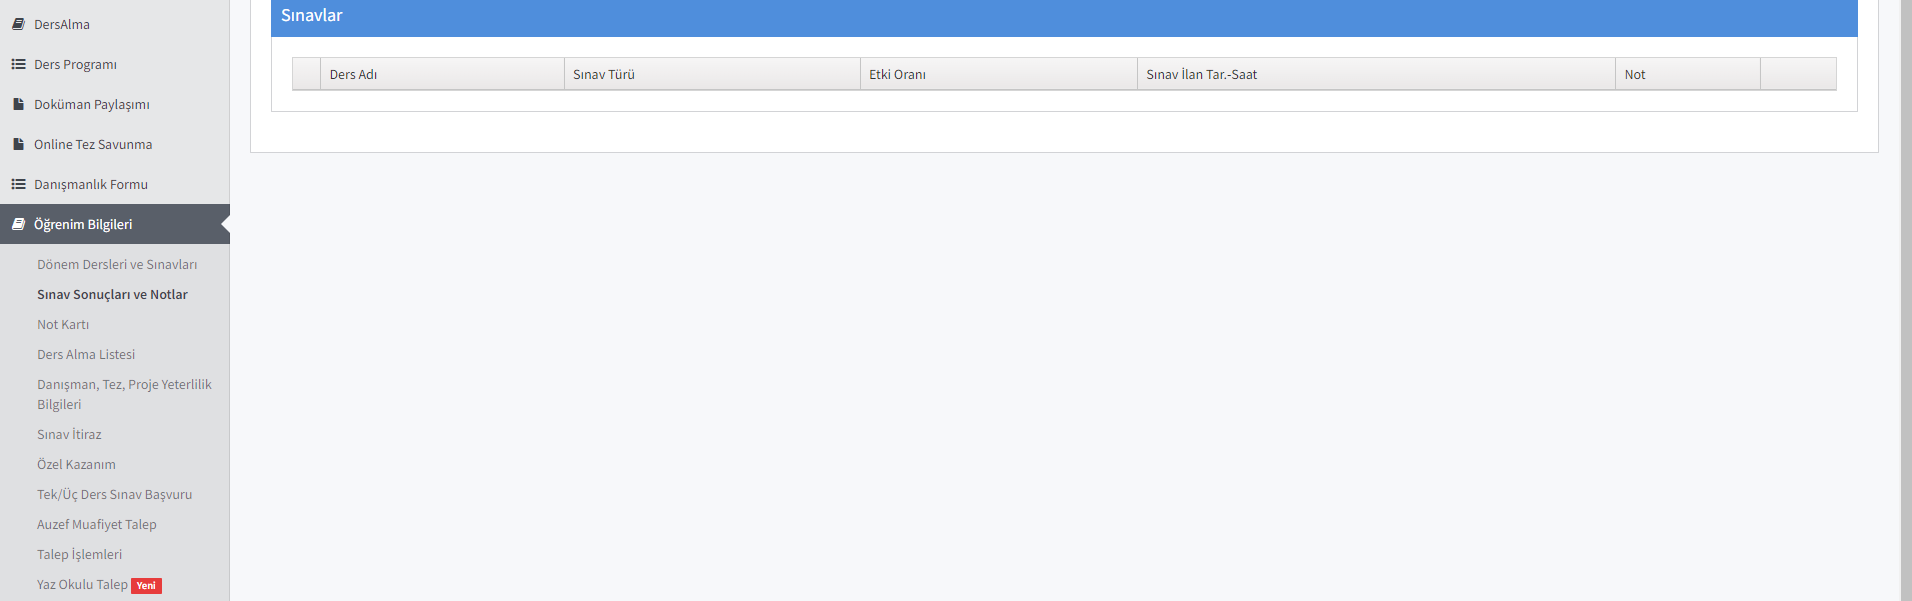Viewport: 1912px width, 601px height.
Task: Open Auzef Muafiyet Talep page
Action: 97,524
